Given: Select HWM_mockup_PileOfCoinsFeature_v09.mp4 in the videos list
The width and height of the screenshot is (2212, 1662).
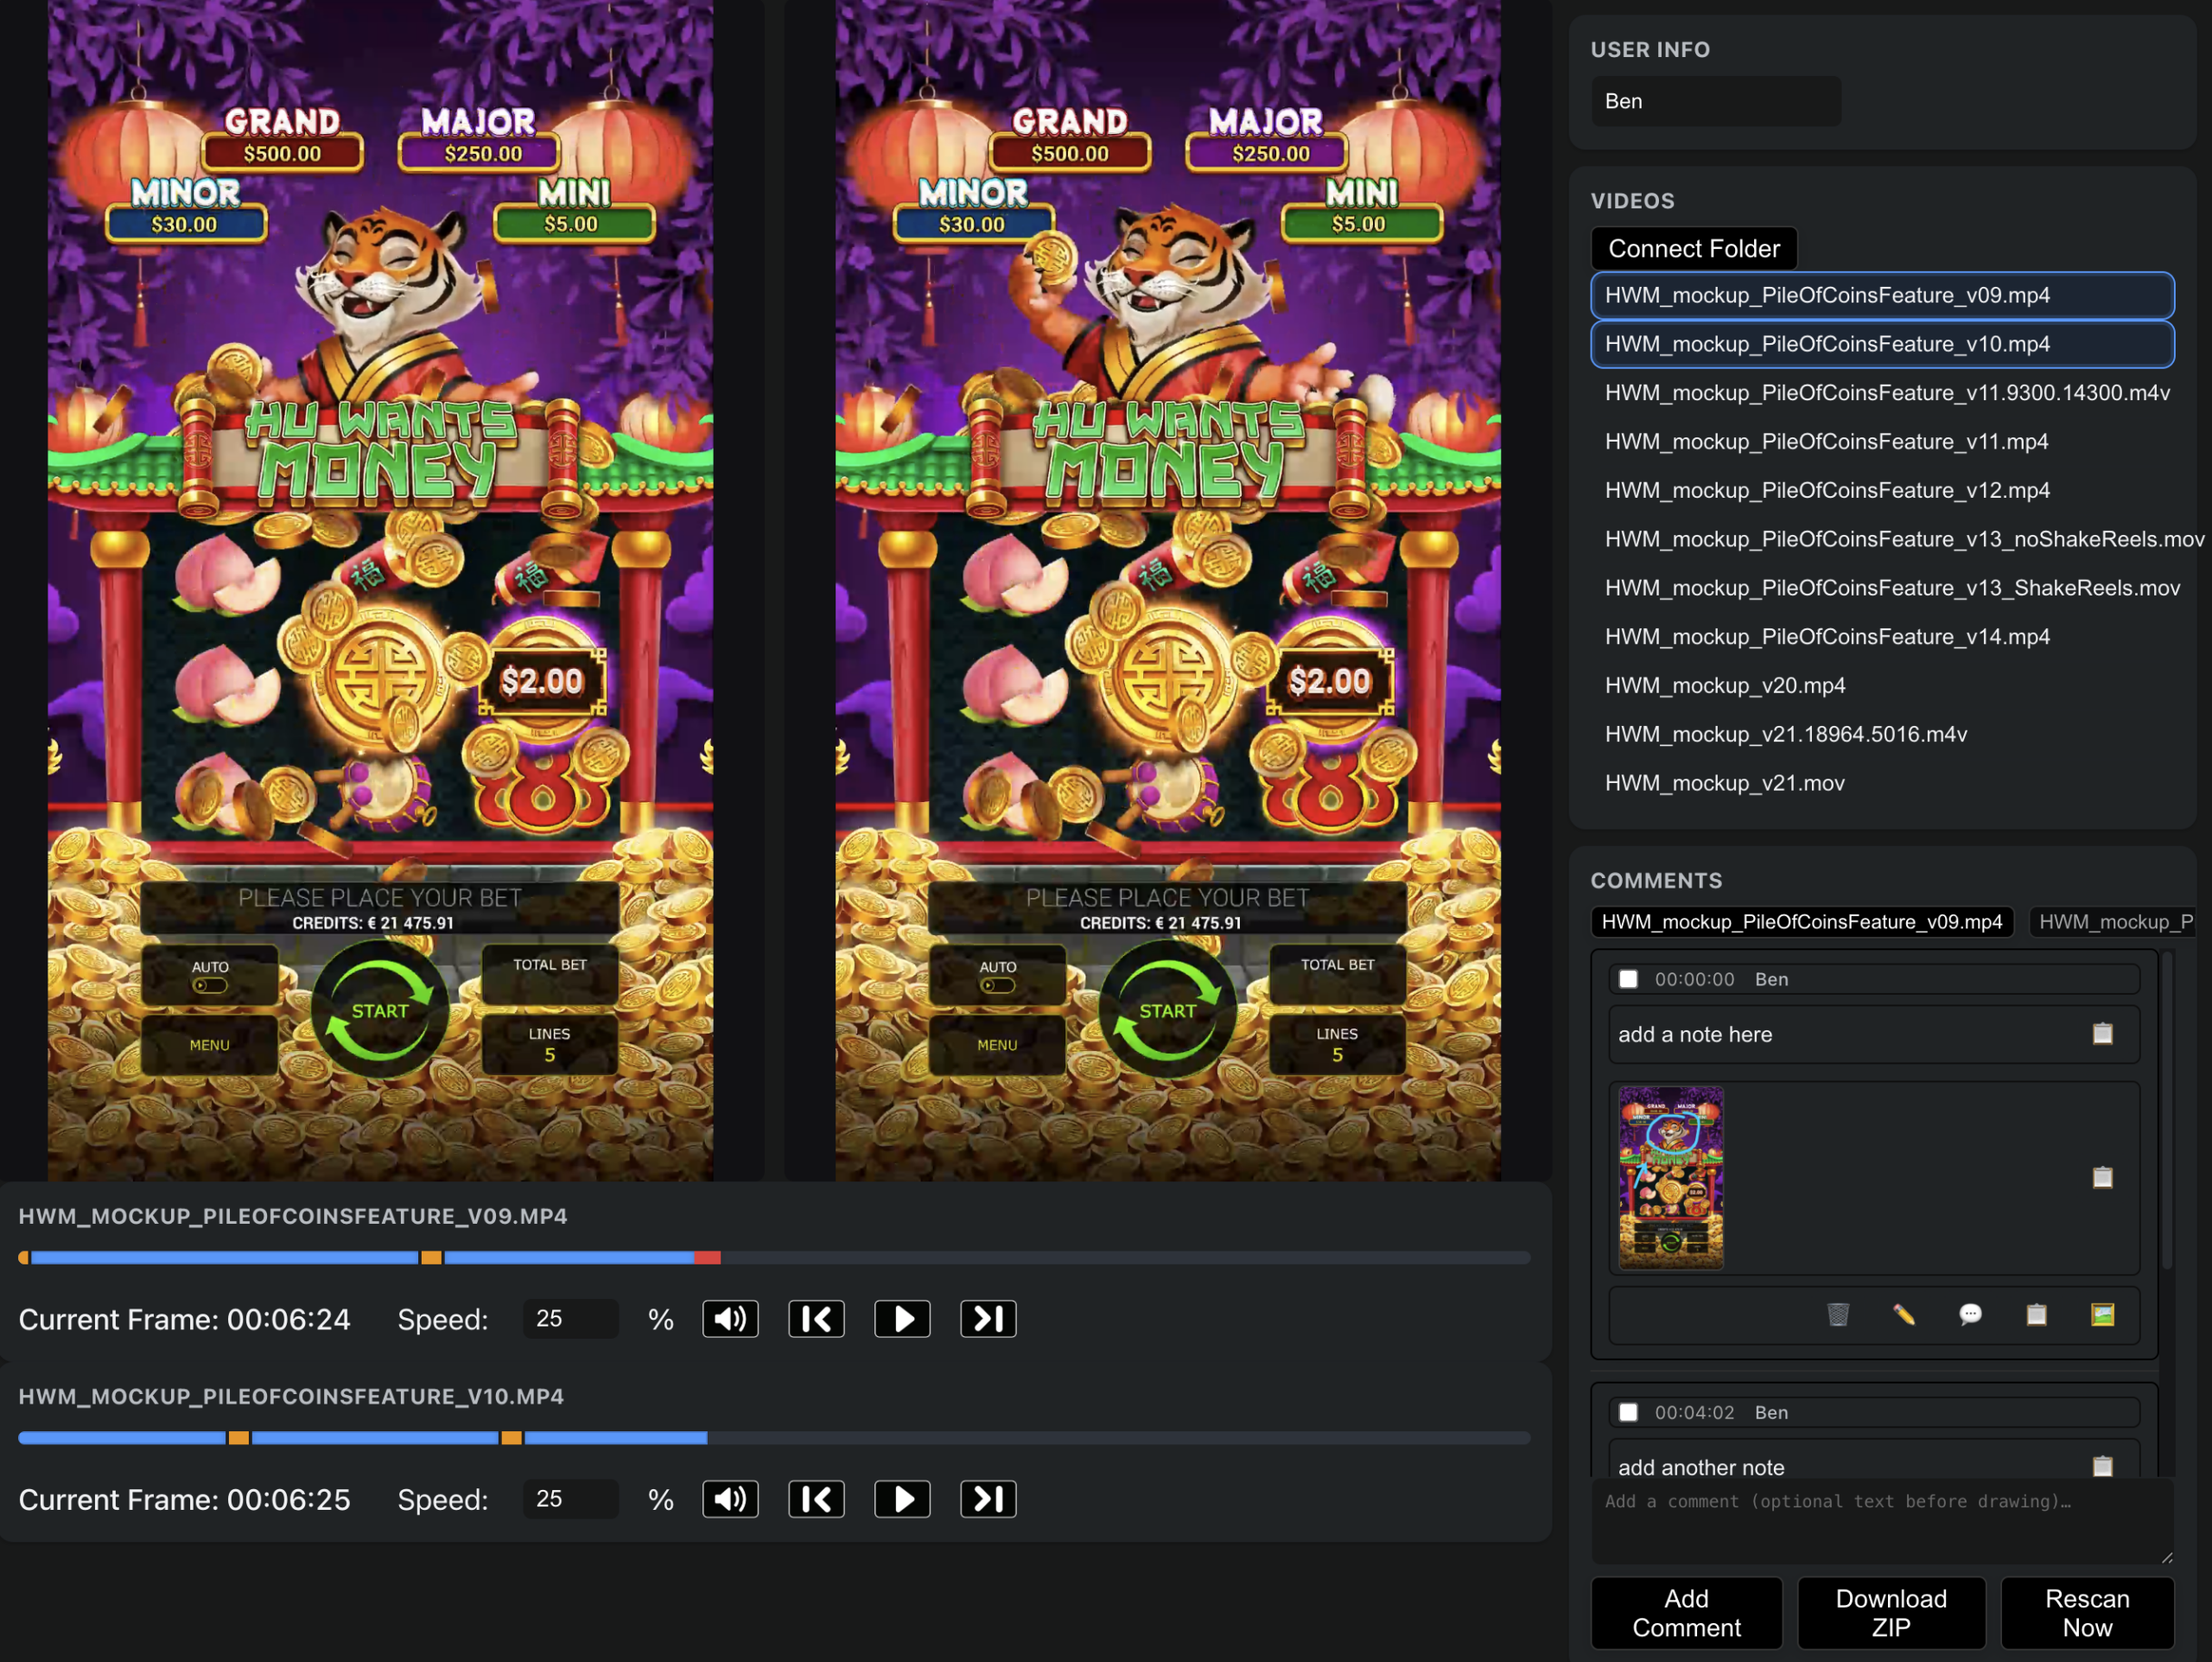Looking at the screenshot, I should 1882,295.
